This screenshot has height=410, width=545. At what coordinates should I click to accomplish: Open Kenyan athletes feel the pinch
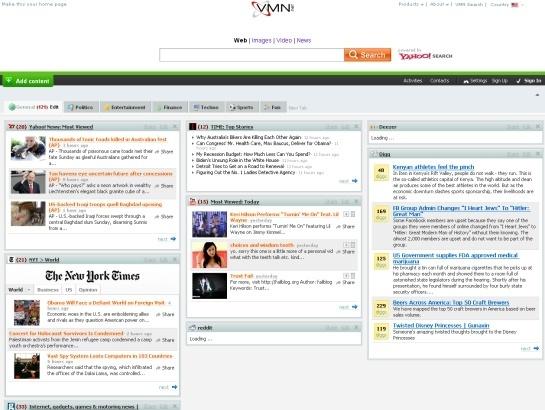(433, 167)
